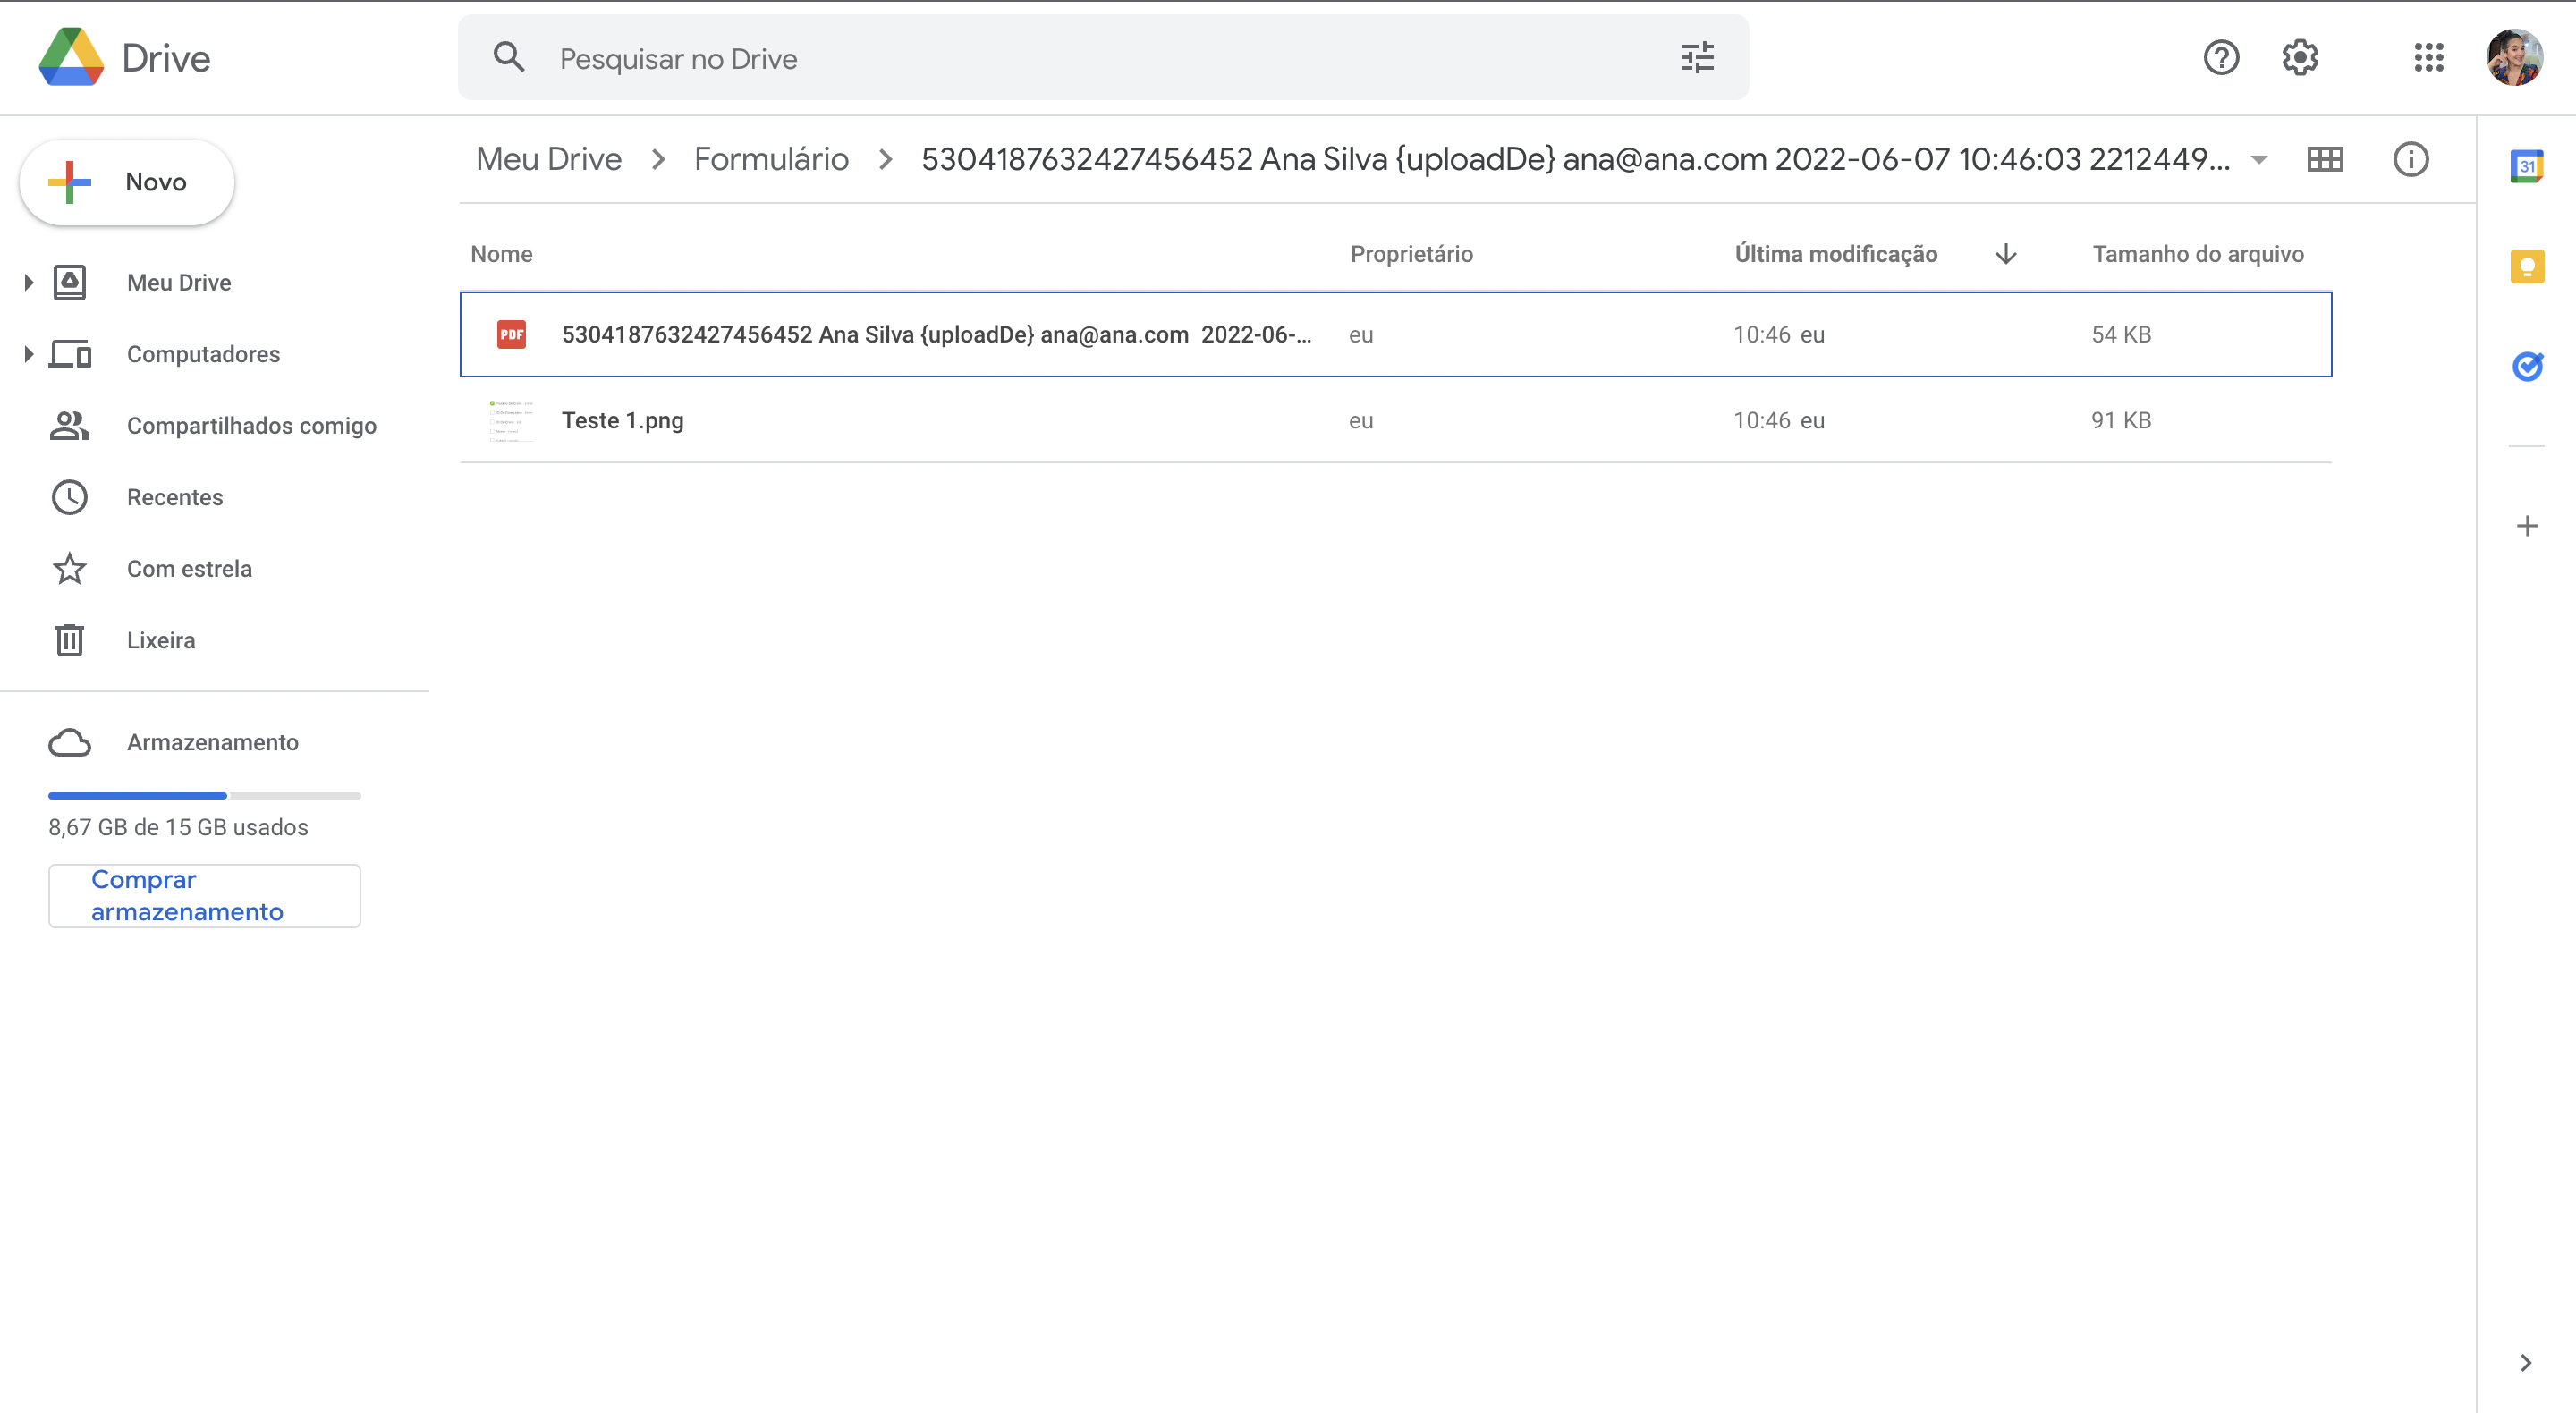The image size is (2576, 1413).
Task: Show folder details info icon
Action: click(2410, 159)
